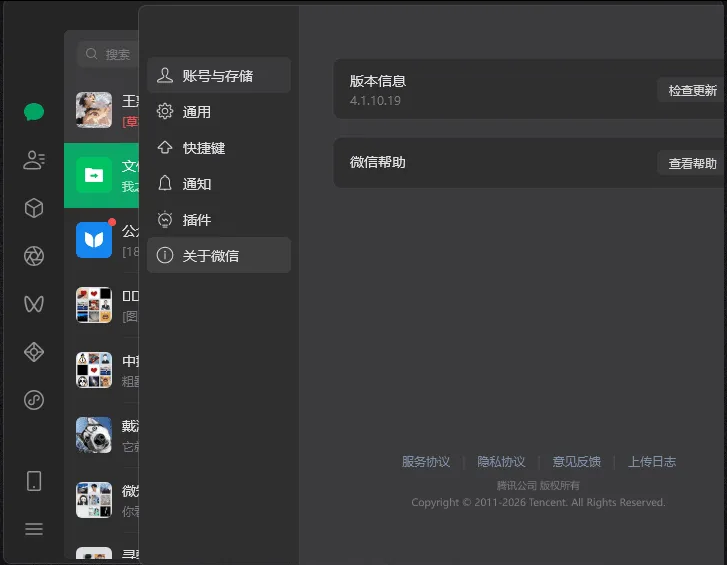The image size is (727, 565).
Task: Click the 查看帮助 button
Action: tap(692, 163)
